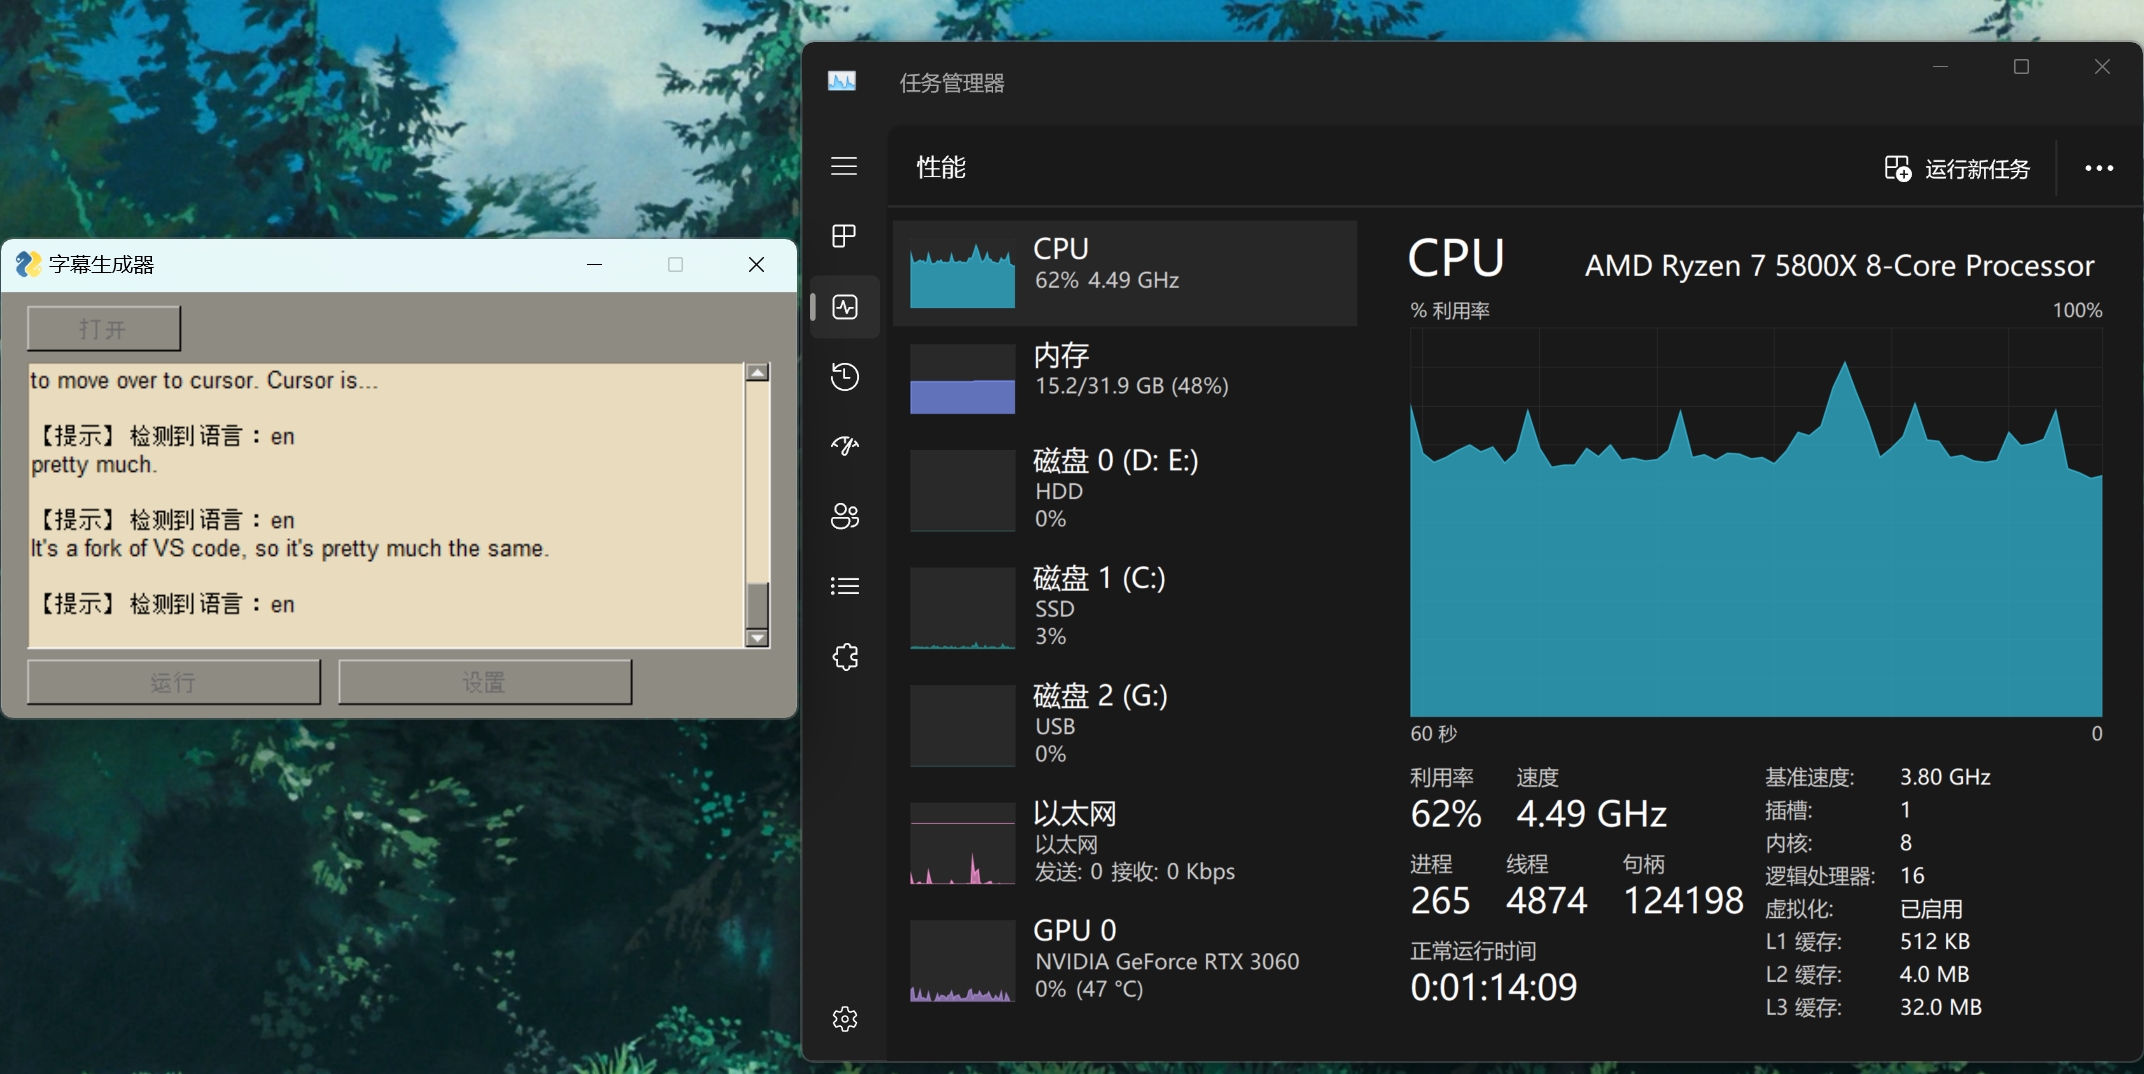Click the 虚拟化 已启用 value
This screenshot has height=1074, width=2144.
coord(1931,909)
